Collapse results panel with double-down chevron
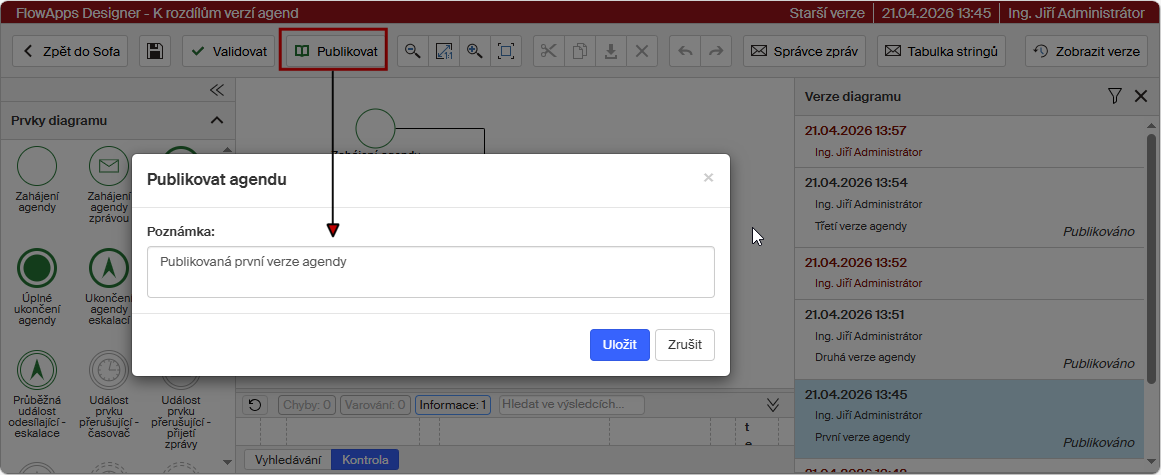 (x=773, y=405)
